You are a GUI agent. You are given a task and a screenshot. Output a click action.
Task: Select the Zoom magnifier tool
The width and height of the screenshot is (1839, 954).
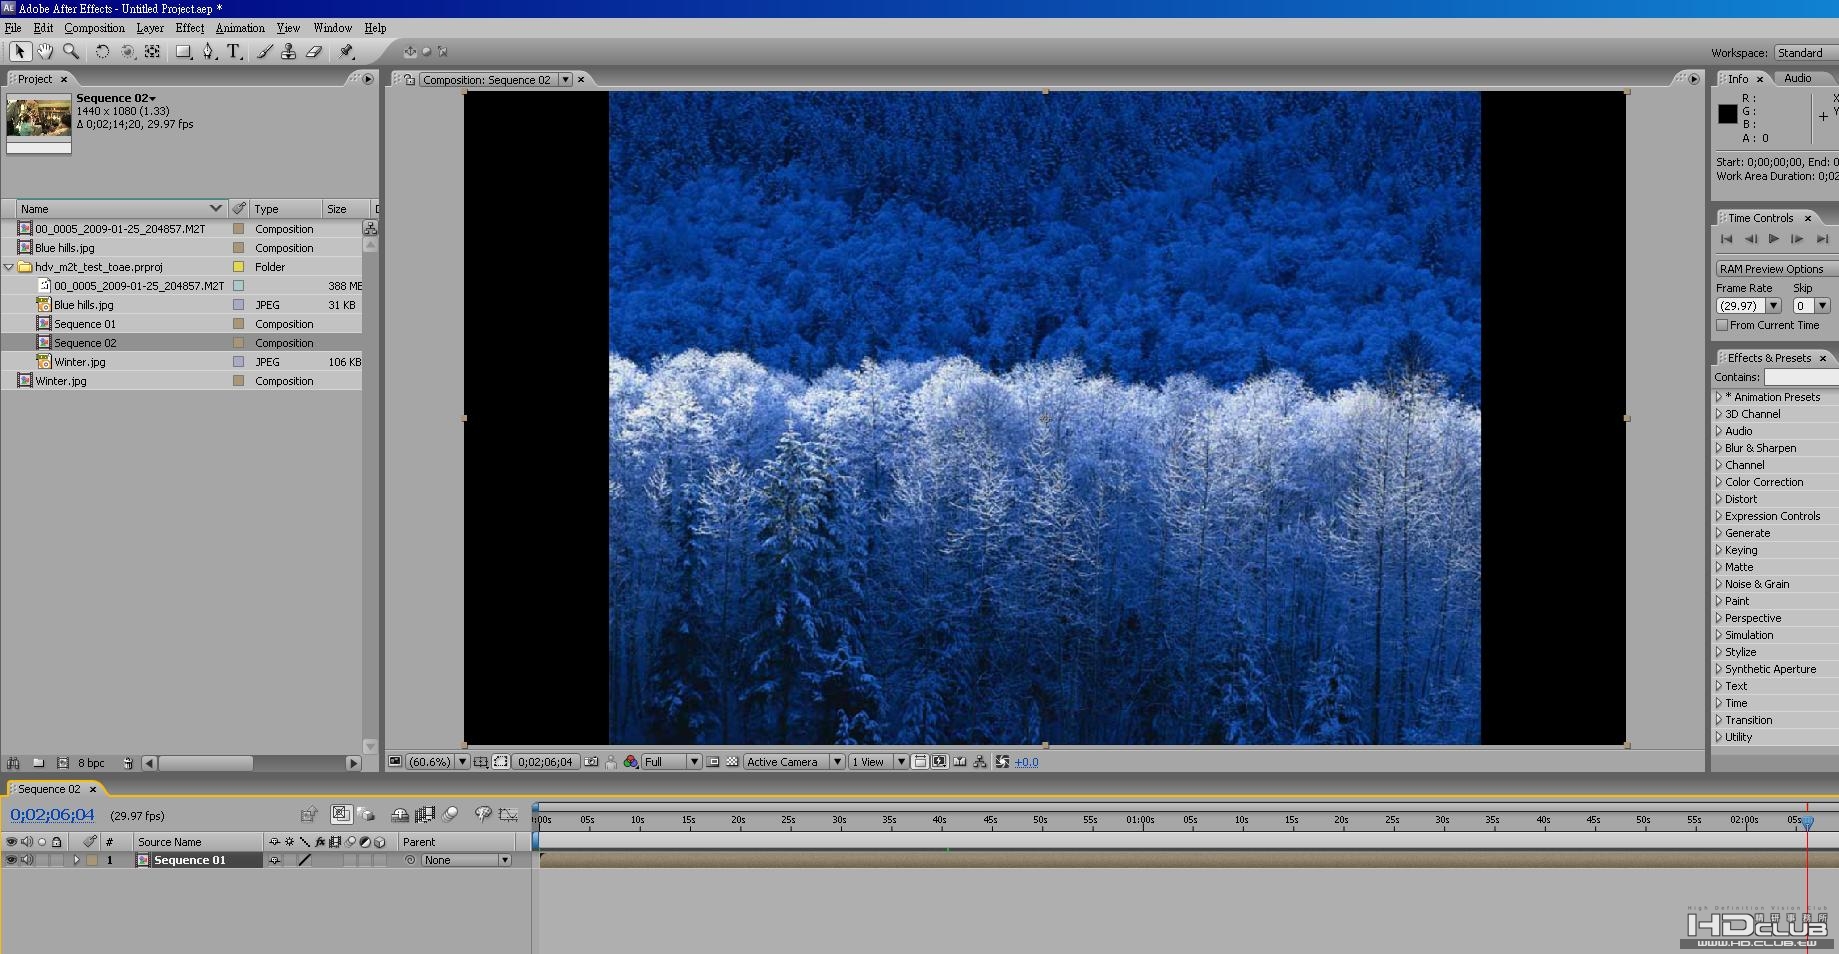coord(71,52)
